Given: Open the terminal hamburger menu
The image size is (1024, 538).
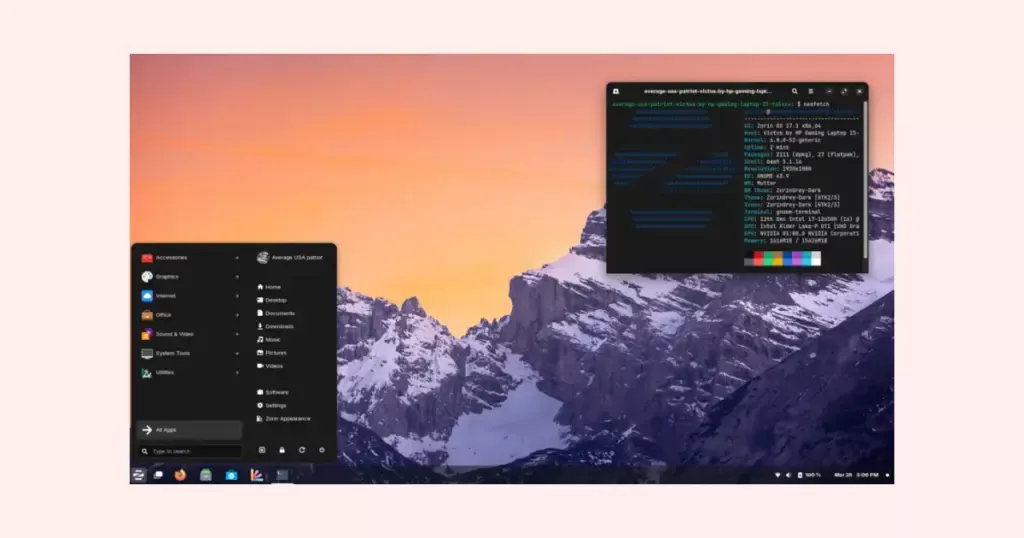Looking at the screenshot, I should click(811, 91).
